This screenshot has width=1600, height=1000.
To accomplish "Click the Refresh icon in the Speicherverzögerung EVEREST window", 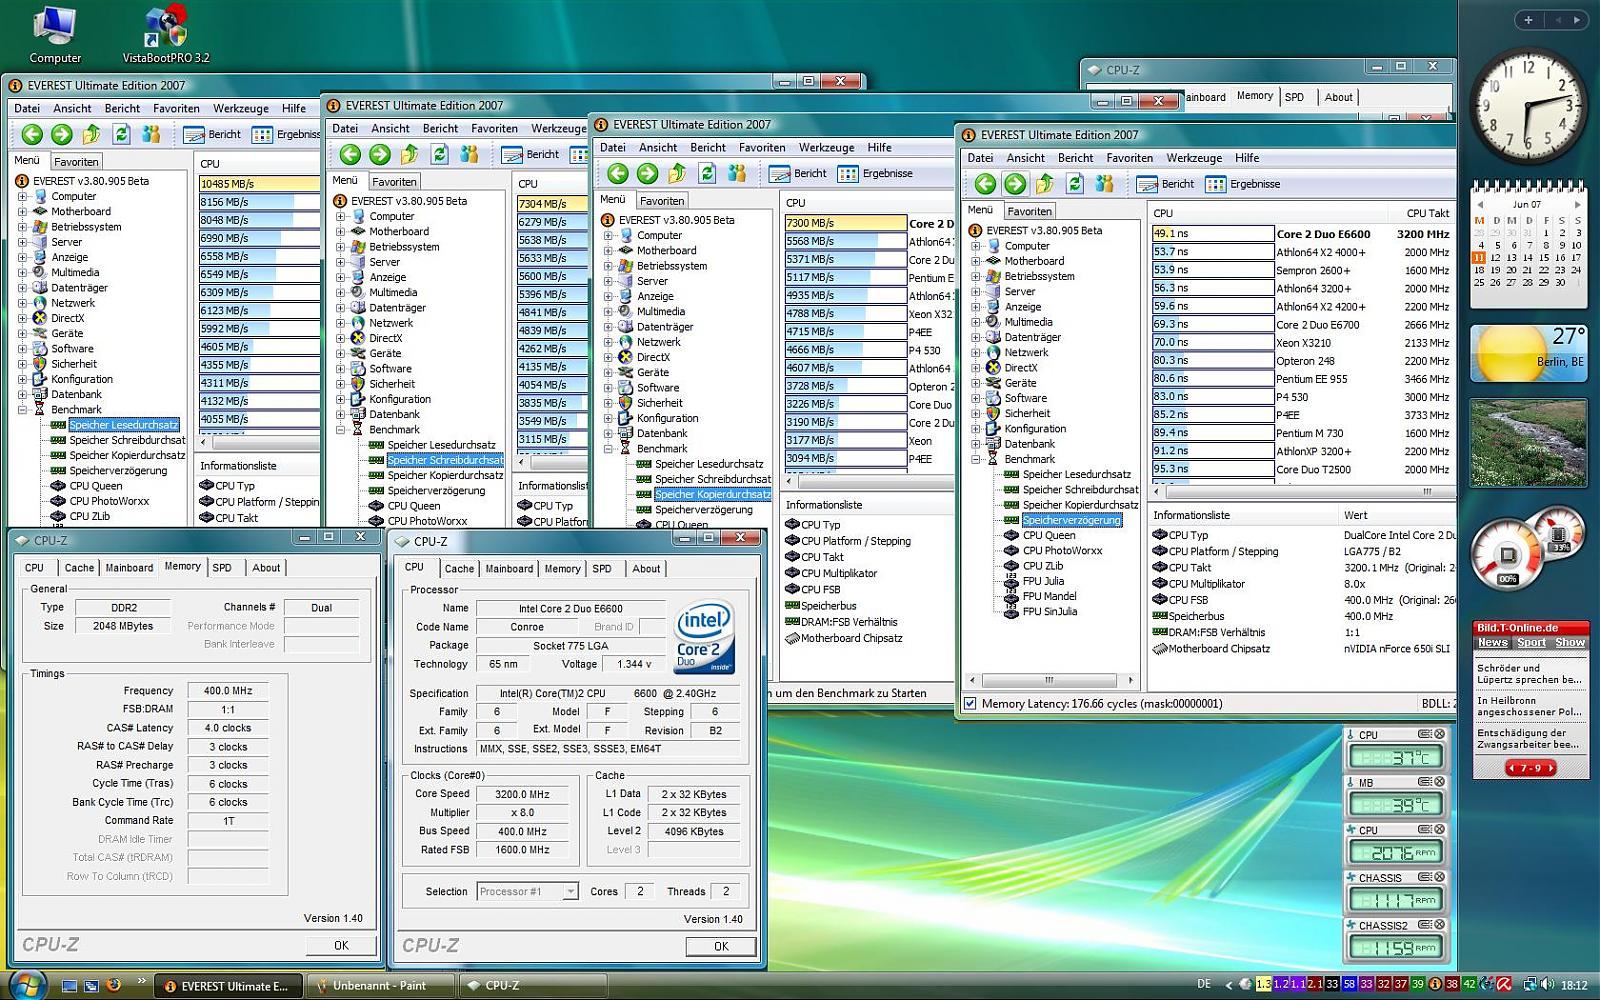I will tap(1075, 184).
